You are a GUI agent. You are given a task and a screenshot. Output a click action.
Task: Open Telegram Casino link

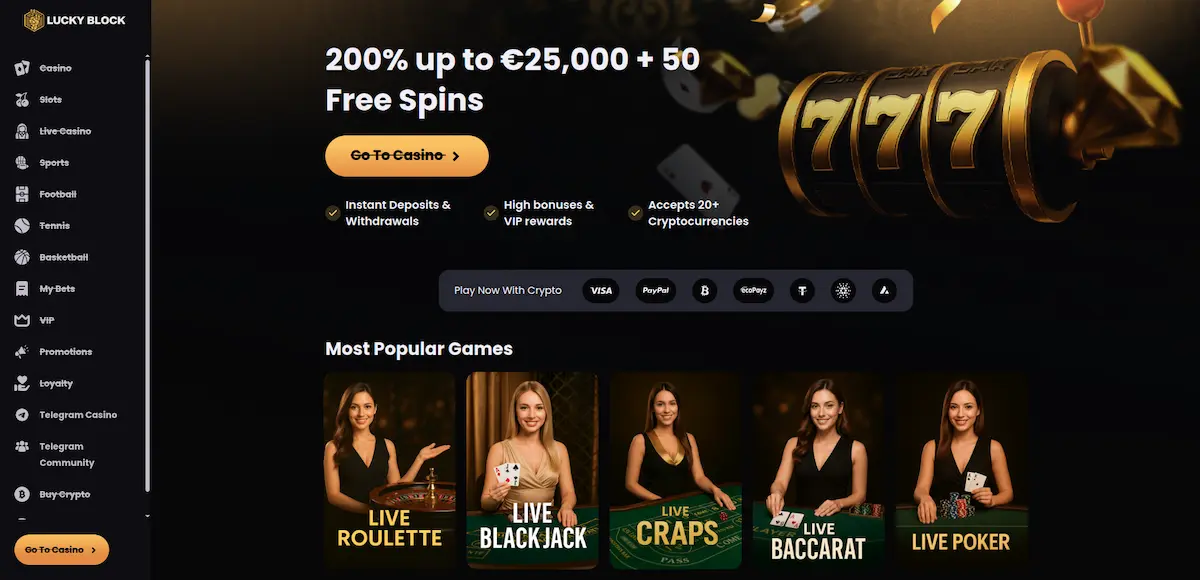click(x=66, y=415)
